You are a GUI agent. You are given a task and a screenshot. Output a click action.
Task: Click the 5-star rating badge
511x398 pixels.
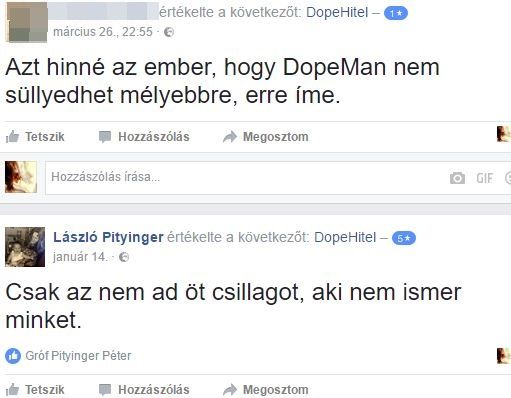[404, 238]
